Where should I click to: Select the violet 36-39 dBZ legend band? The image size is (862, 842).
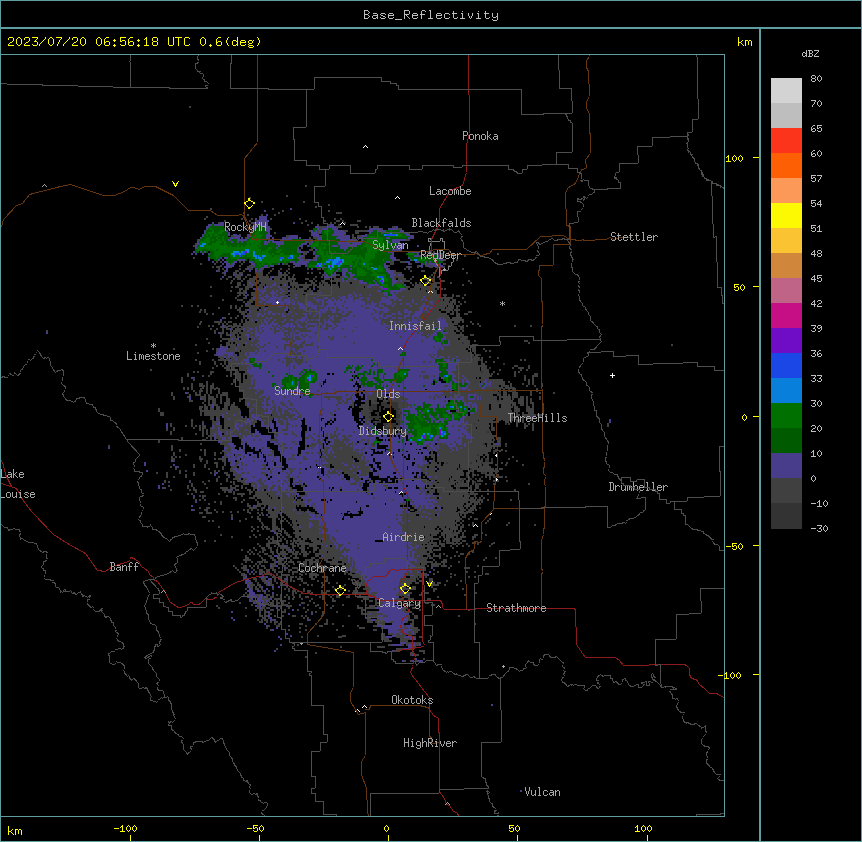pos(786,341)
